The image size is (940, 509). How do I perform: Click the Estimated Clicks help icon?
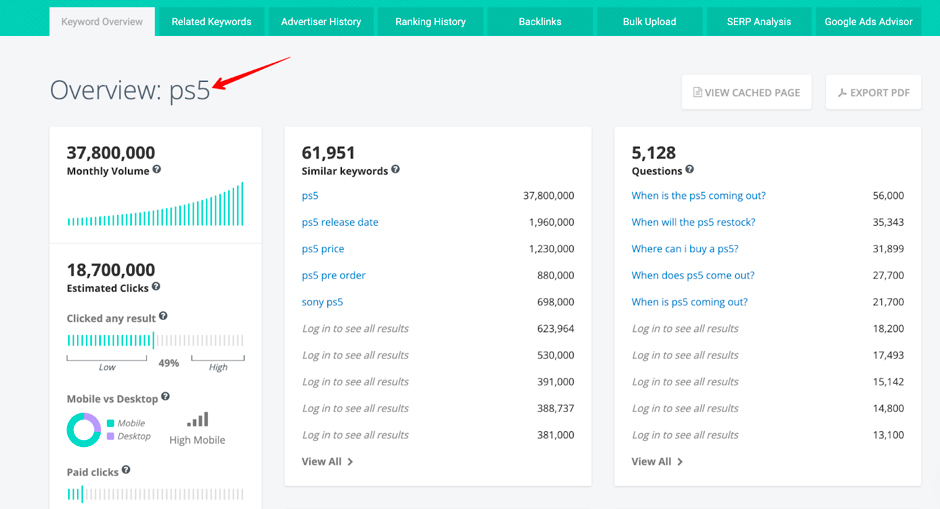click(x=156, y=287)
